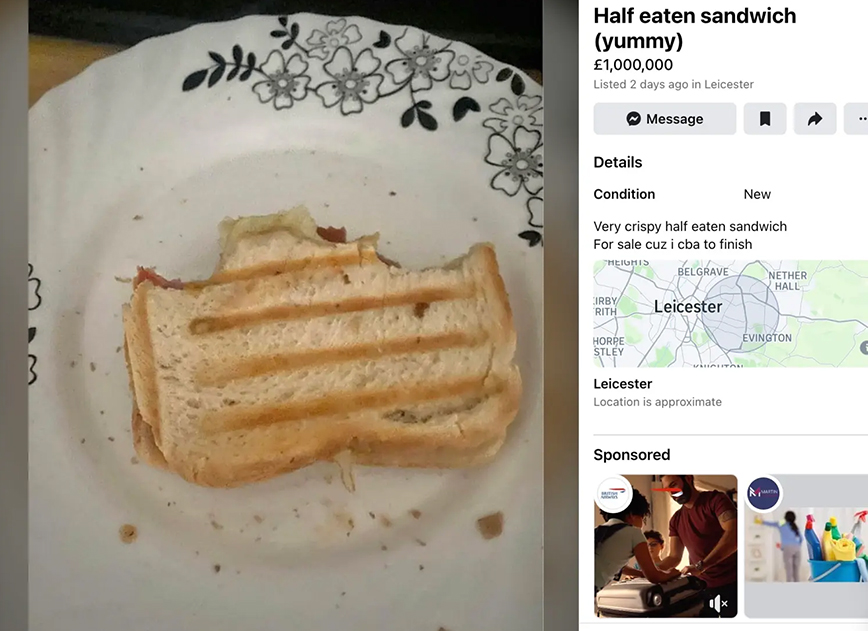The width and height of the screenshot is (868, 631).
Task: Click the Messenger icon inside Message button
Action: (633, 118)
